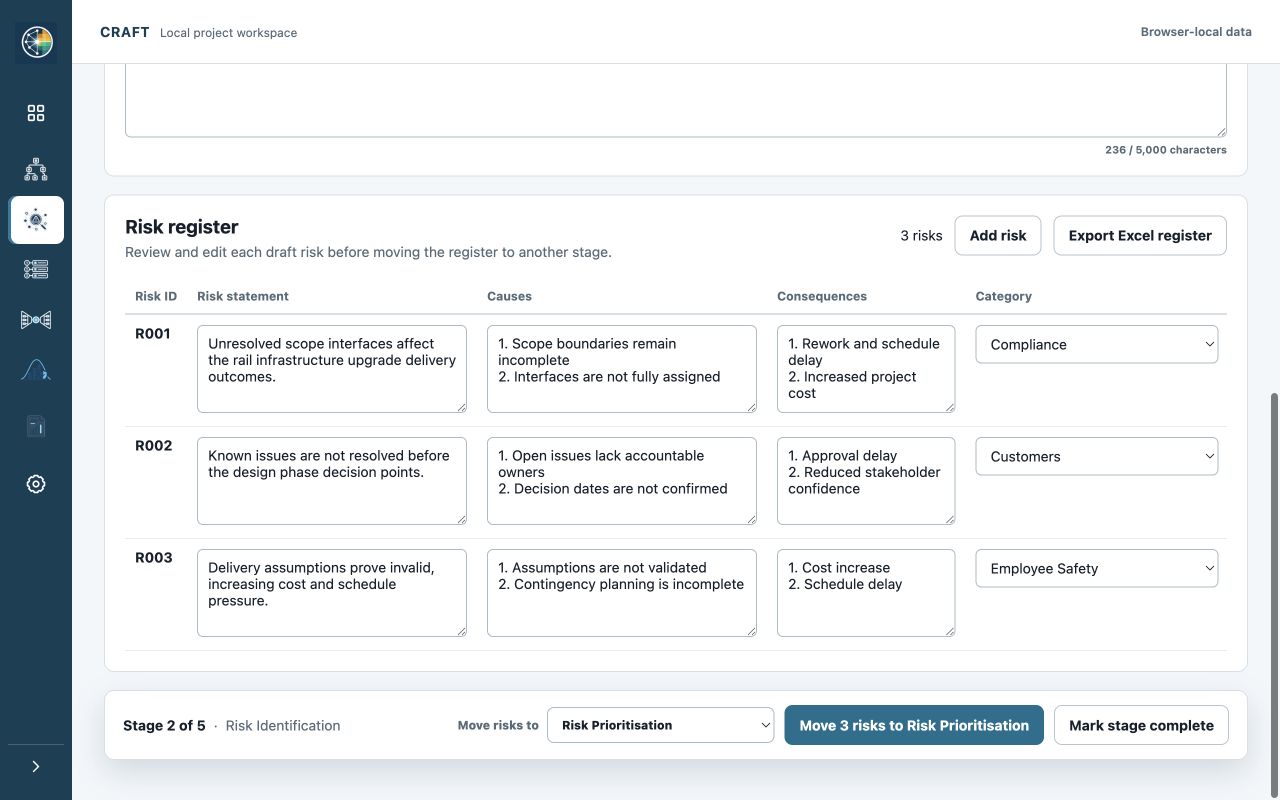Click the 'Risk Identification' stage label

(x=283, y=726)
